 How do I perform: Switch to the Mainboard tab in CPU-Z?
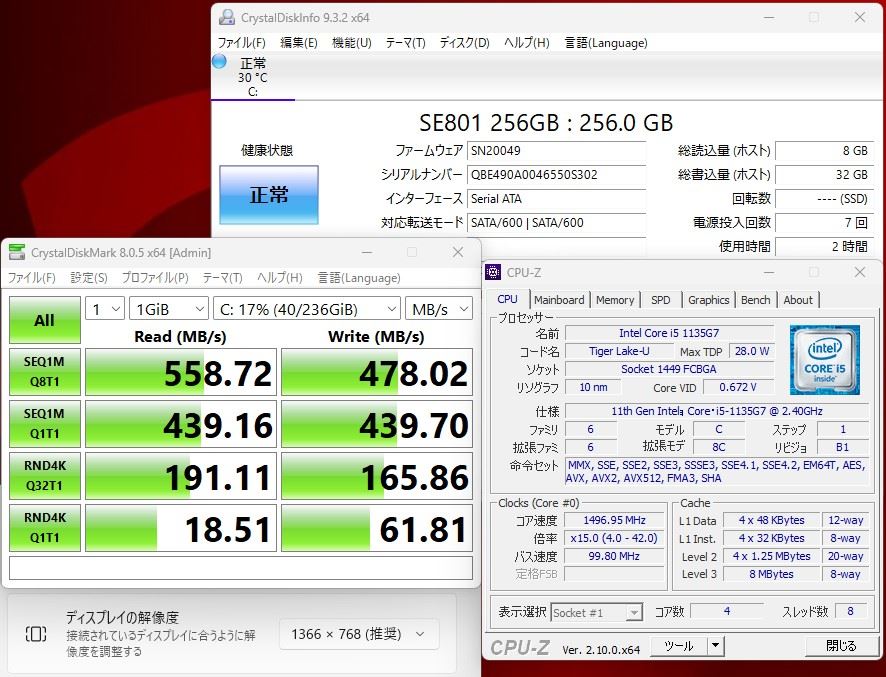pyautogui.click(x=559, y=300)
